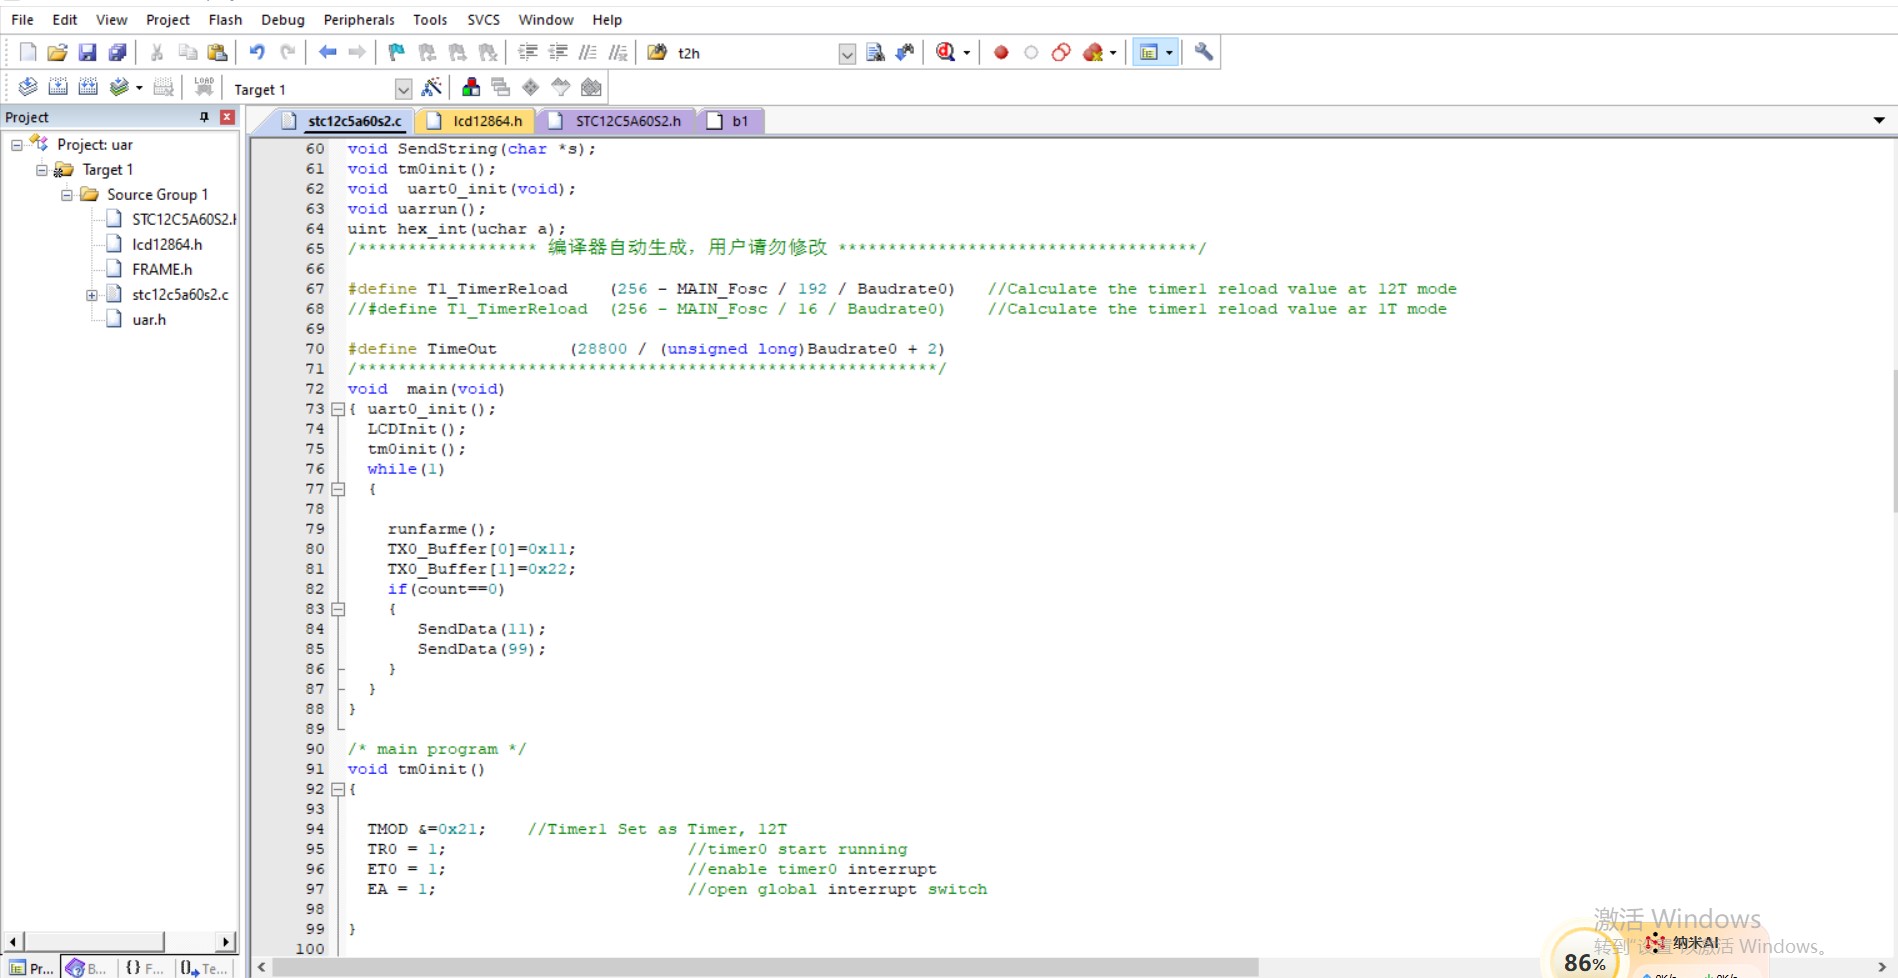Switch to the lcd12864.h editor tab
This screenshot has width=1898, height=978.
click(x=486, y=121)
